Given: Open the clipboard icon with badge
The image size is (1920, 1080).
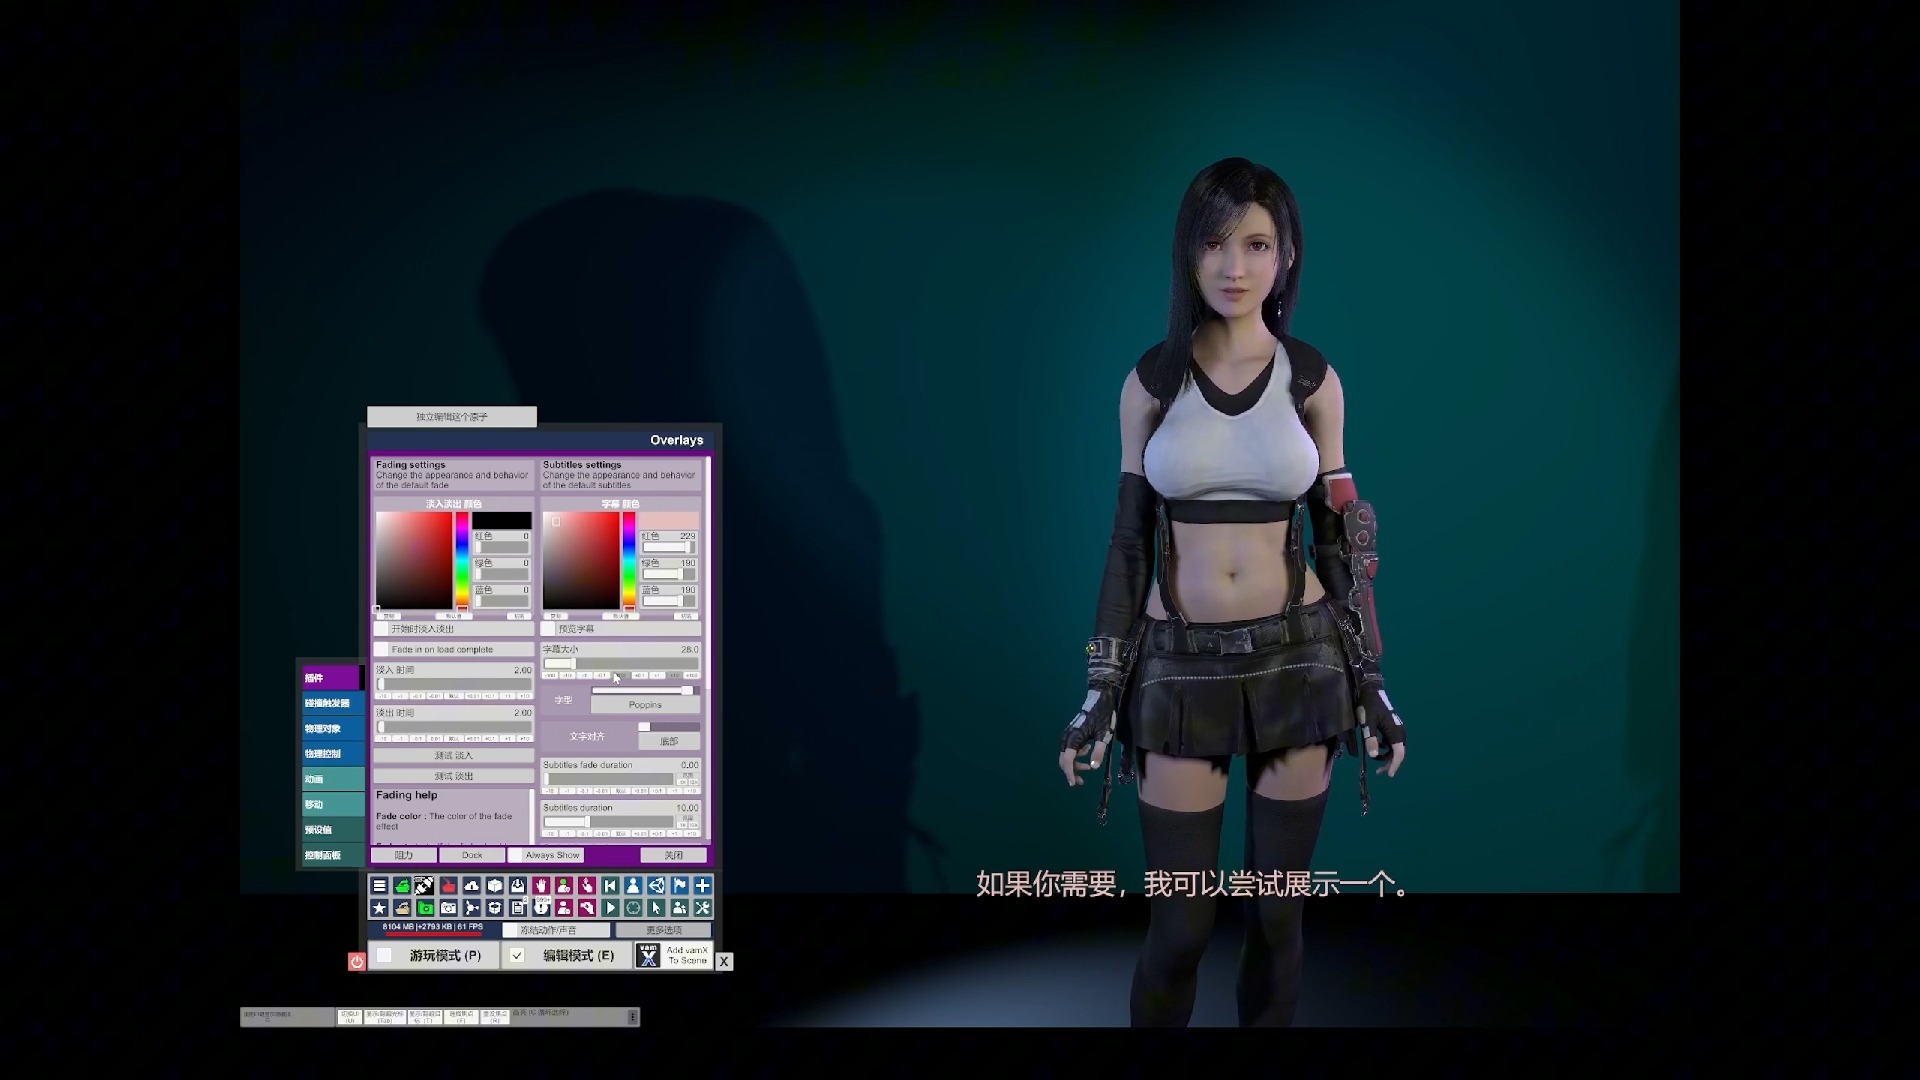Looking at the screenshot, I should [x=517, y=908].
